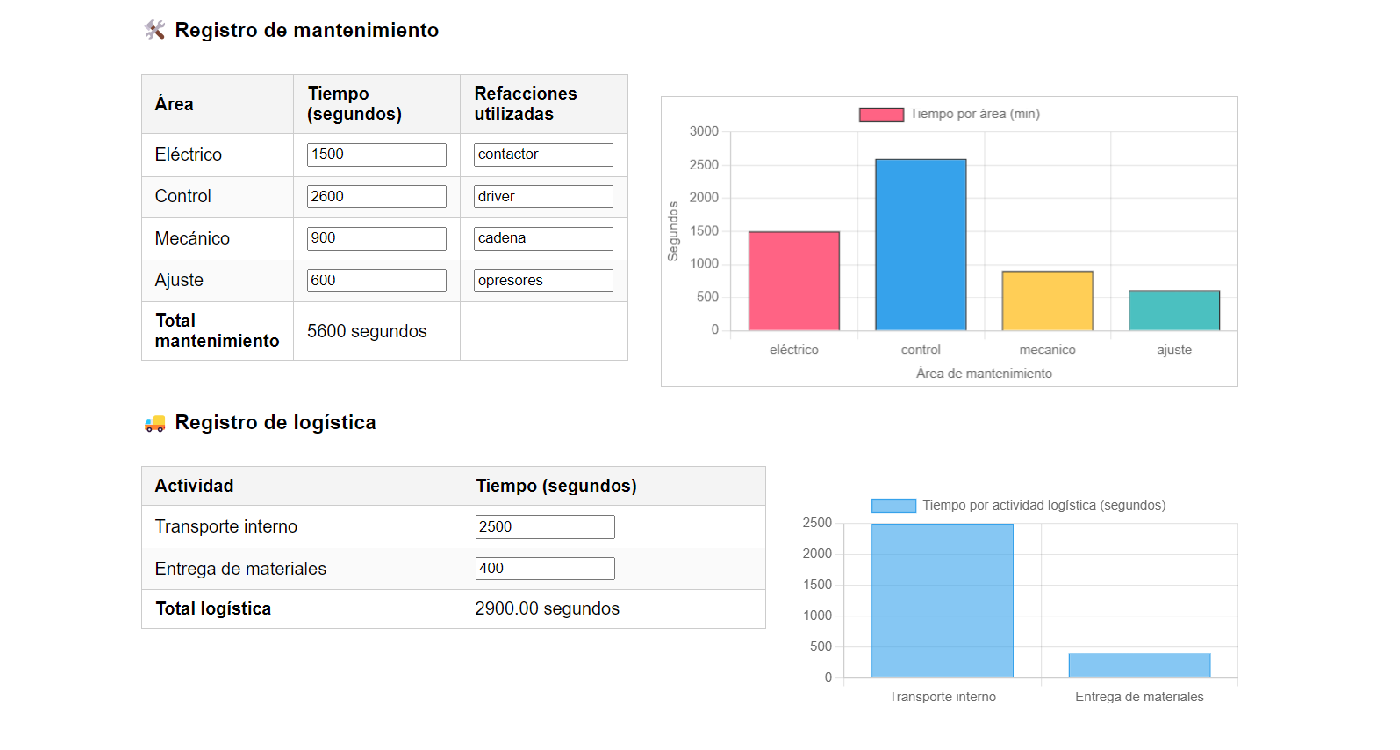This screenshot has height=750, width=1400.
Task: Focus the 'opresores' refacciones field
Action: [x=543, y=281]
